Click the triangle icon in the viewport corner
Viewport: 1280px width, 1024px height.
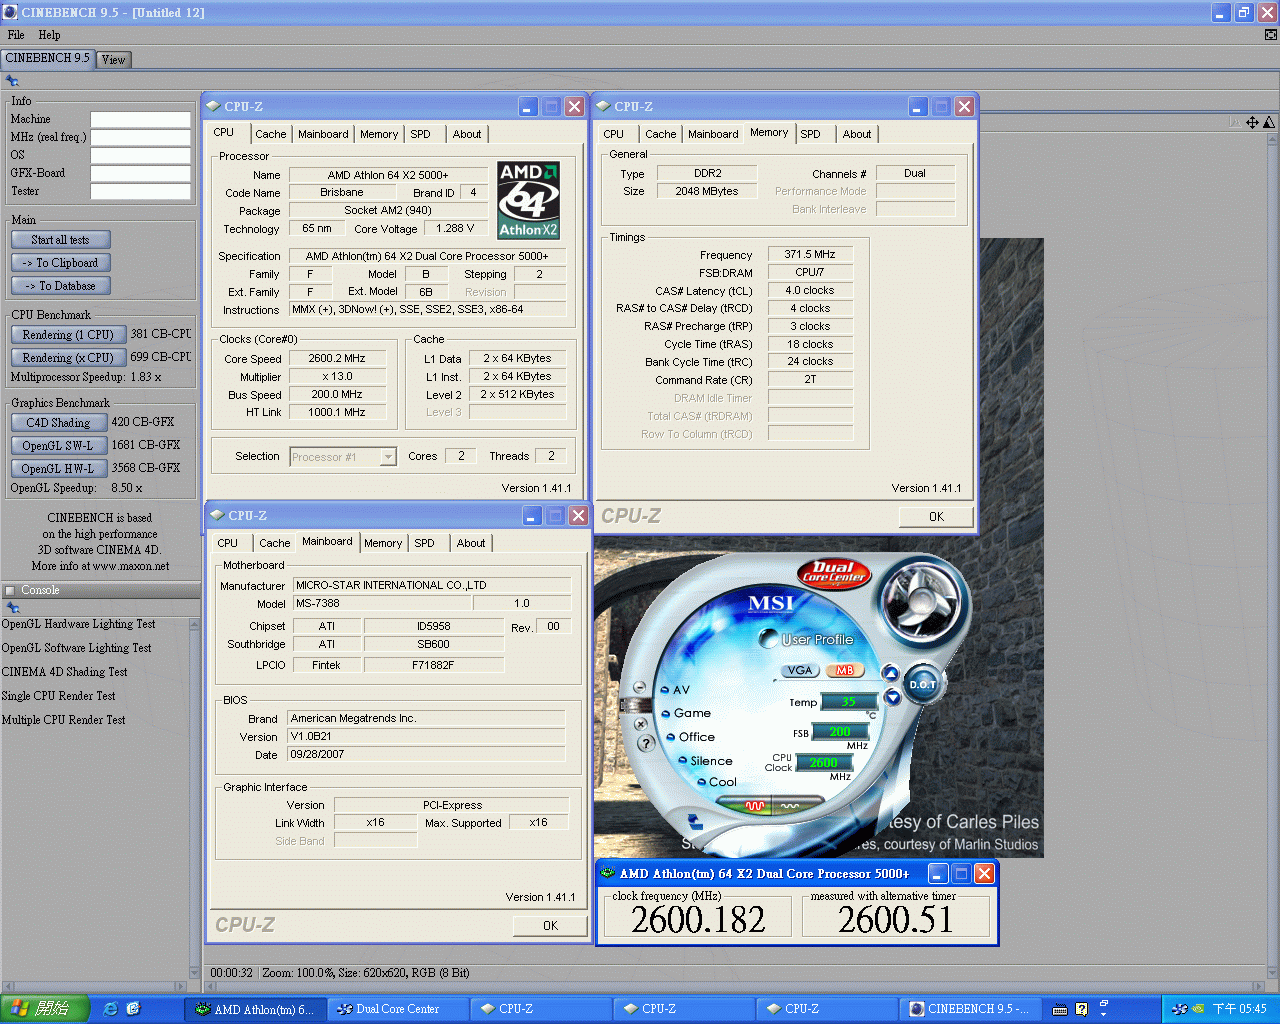[1269, 122]
